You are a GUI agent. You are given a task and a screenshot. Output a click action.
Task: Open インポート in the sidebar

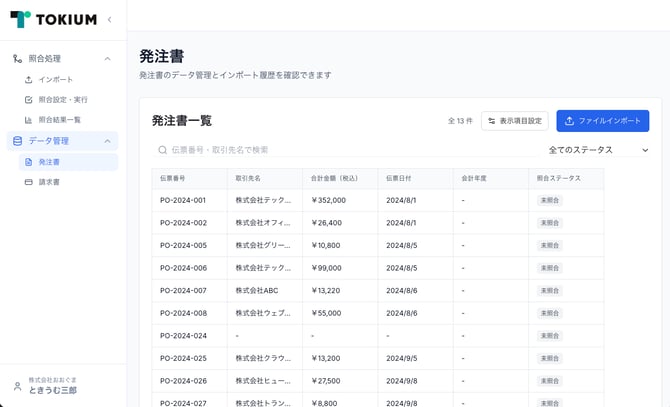(x=55, y=79)
